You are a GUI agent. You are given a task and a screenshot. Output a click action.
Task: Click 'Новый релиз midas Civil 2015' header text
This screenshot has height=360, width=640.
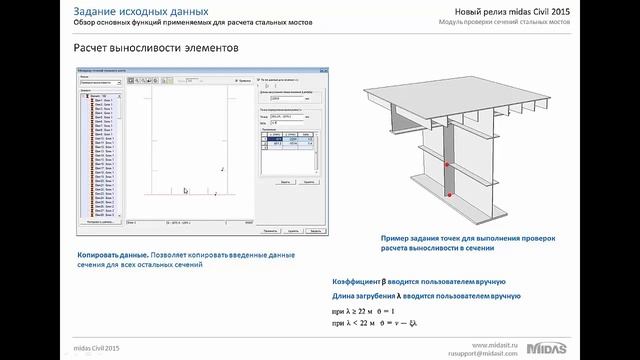tap(512, 11)
